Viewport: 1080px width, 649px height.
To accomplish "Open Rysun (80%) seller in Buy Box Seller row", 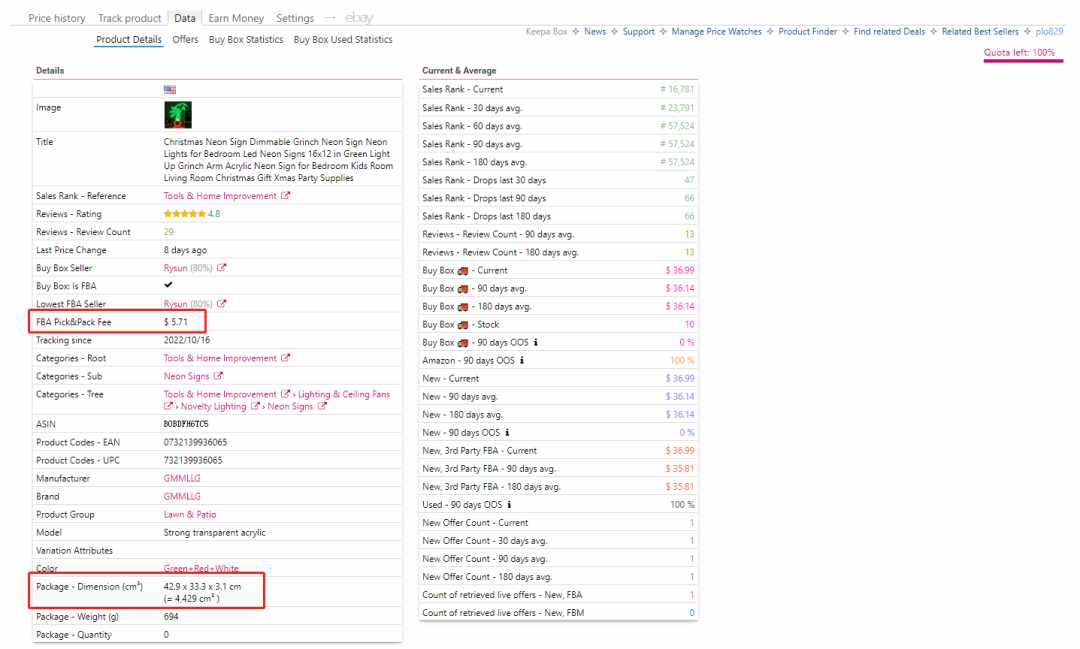I will 188,267.
